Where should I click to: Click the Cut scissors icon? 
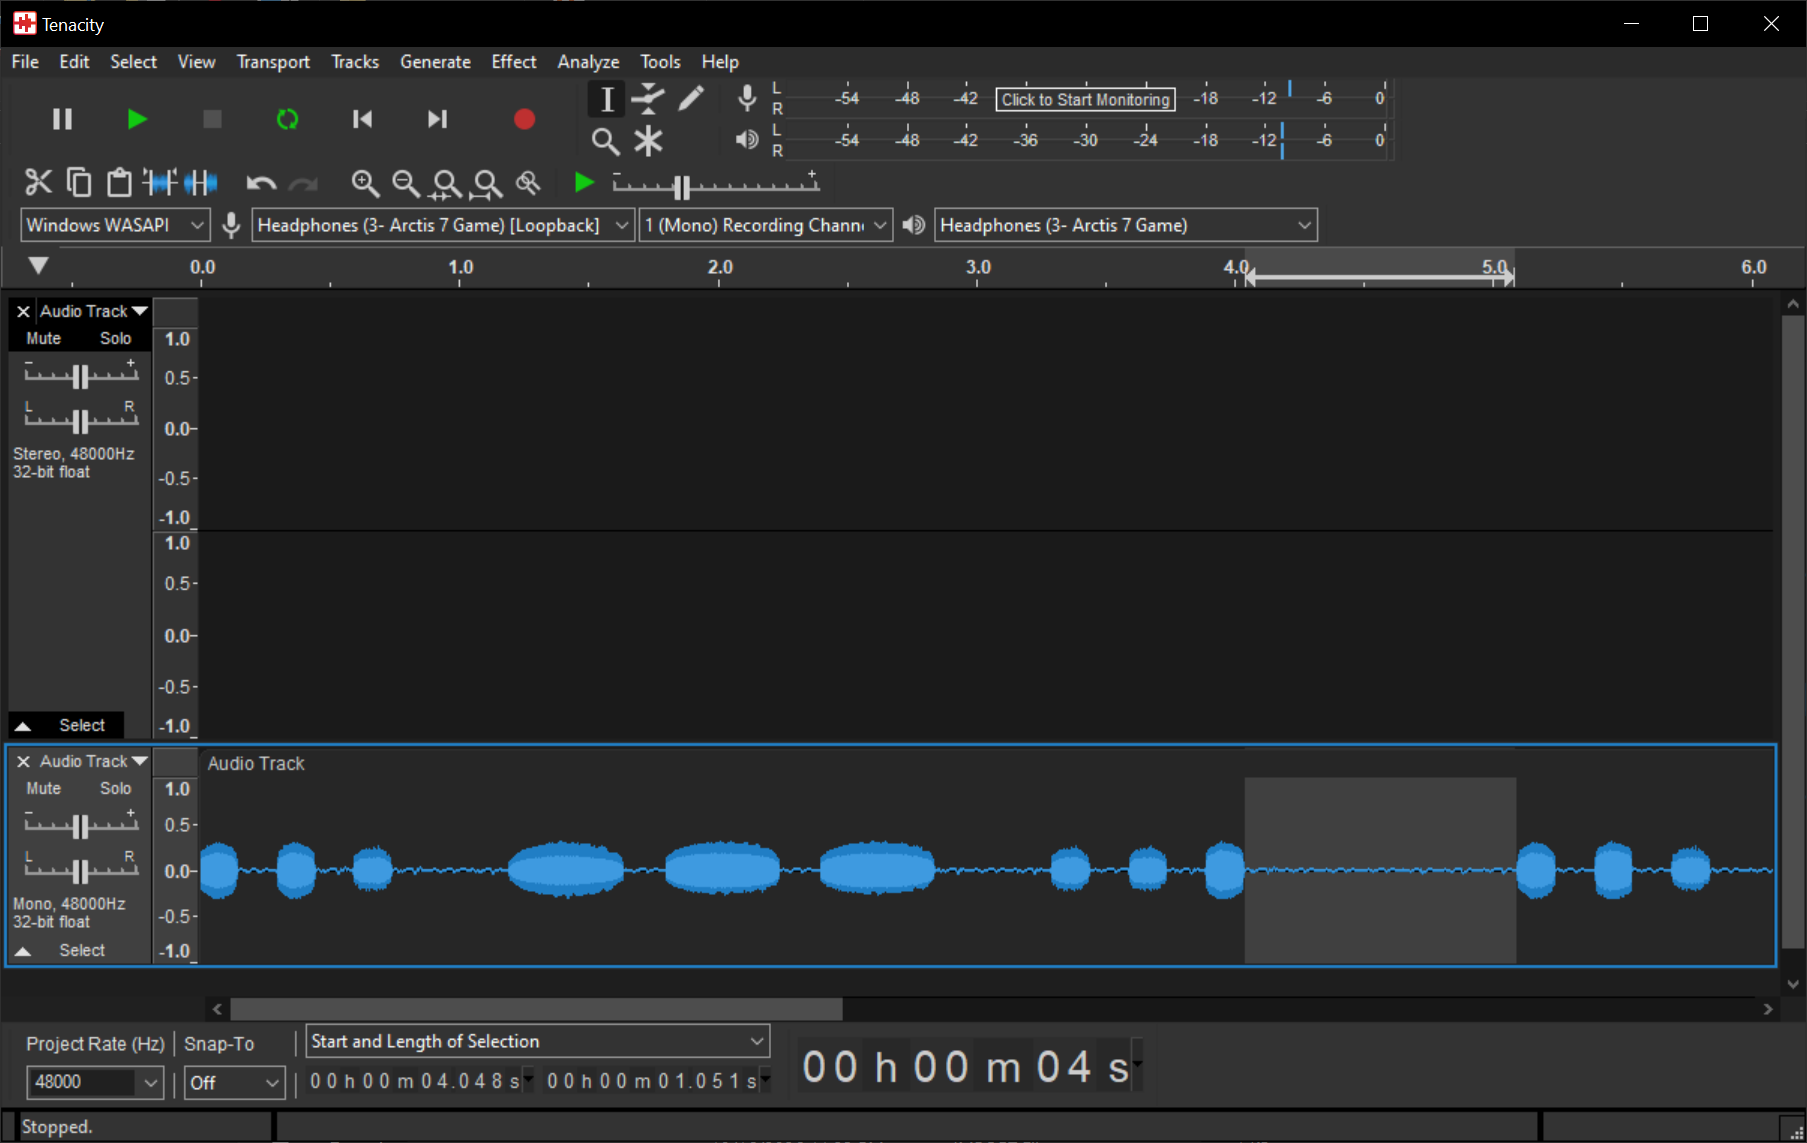tap(38, 182)
